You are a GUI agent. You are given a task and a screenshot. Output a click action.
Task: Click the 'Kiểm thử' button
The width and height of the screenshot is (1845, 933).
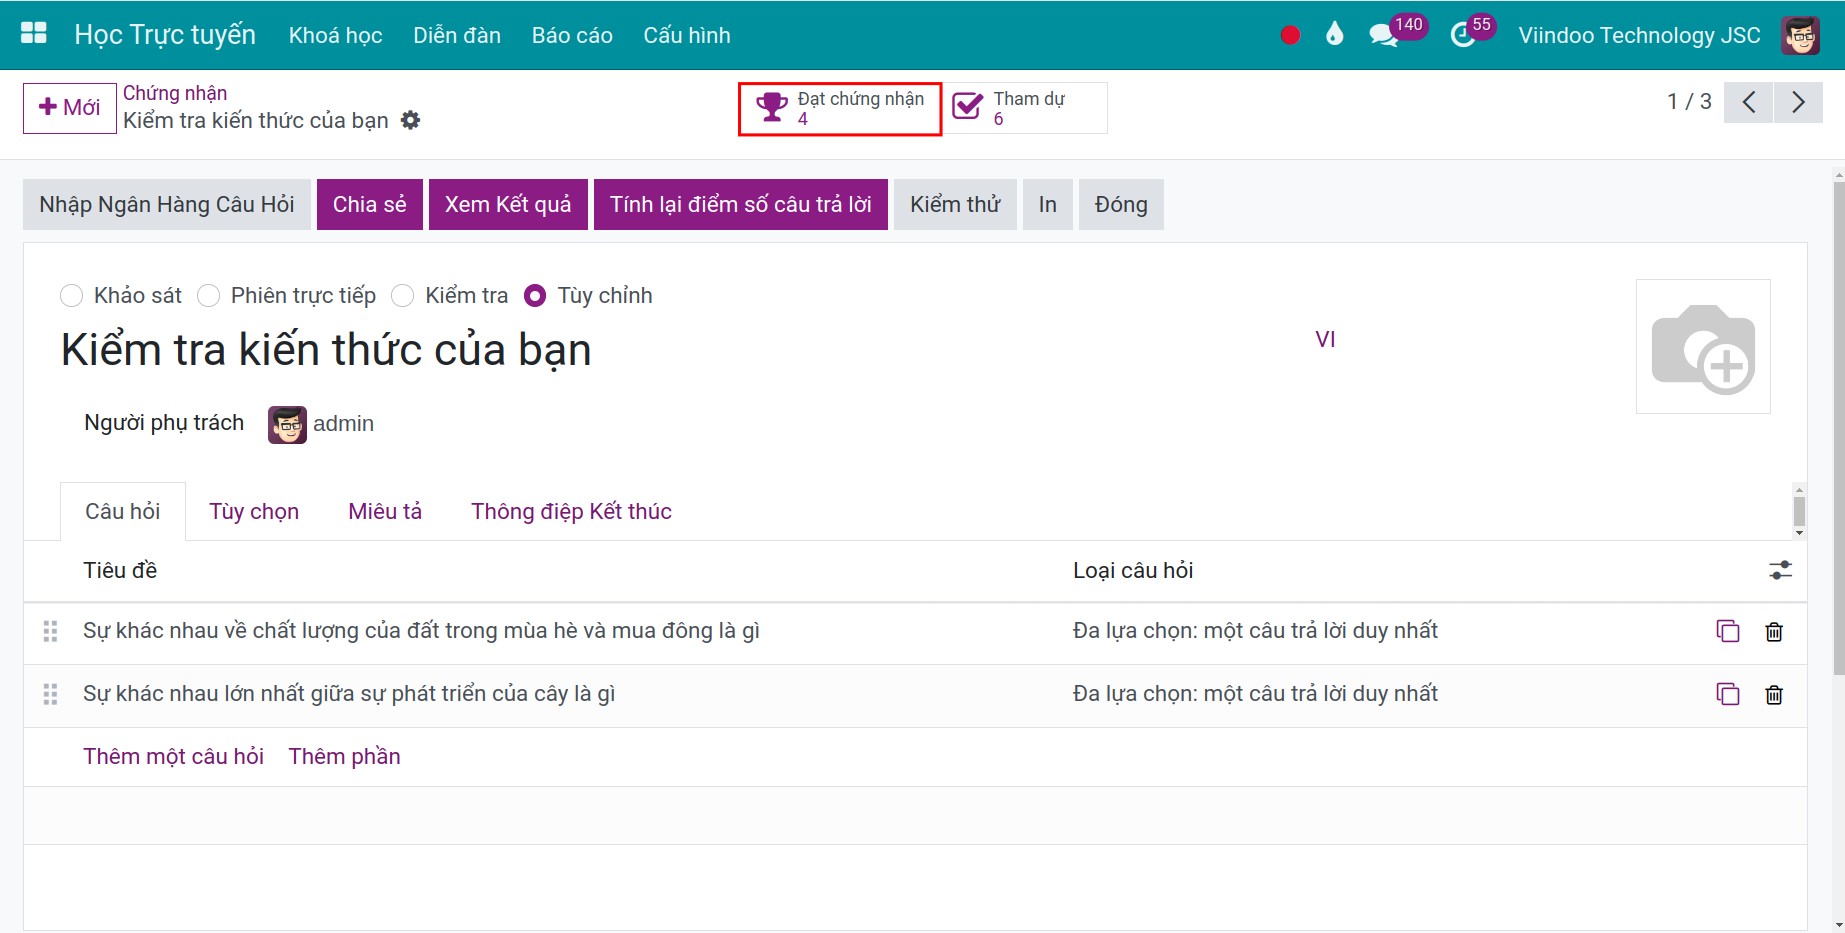[955, 204]
